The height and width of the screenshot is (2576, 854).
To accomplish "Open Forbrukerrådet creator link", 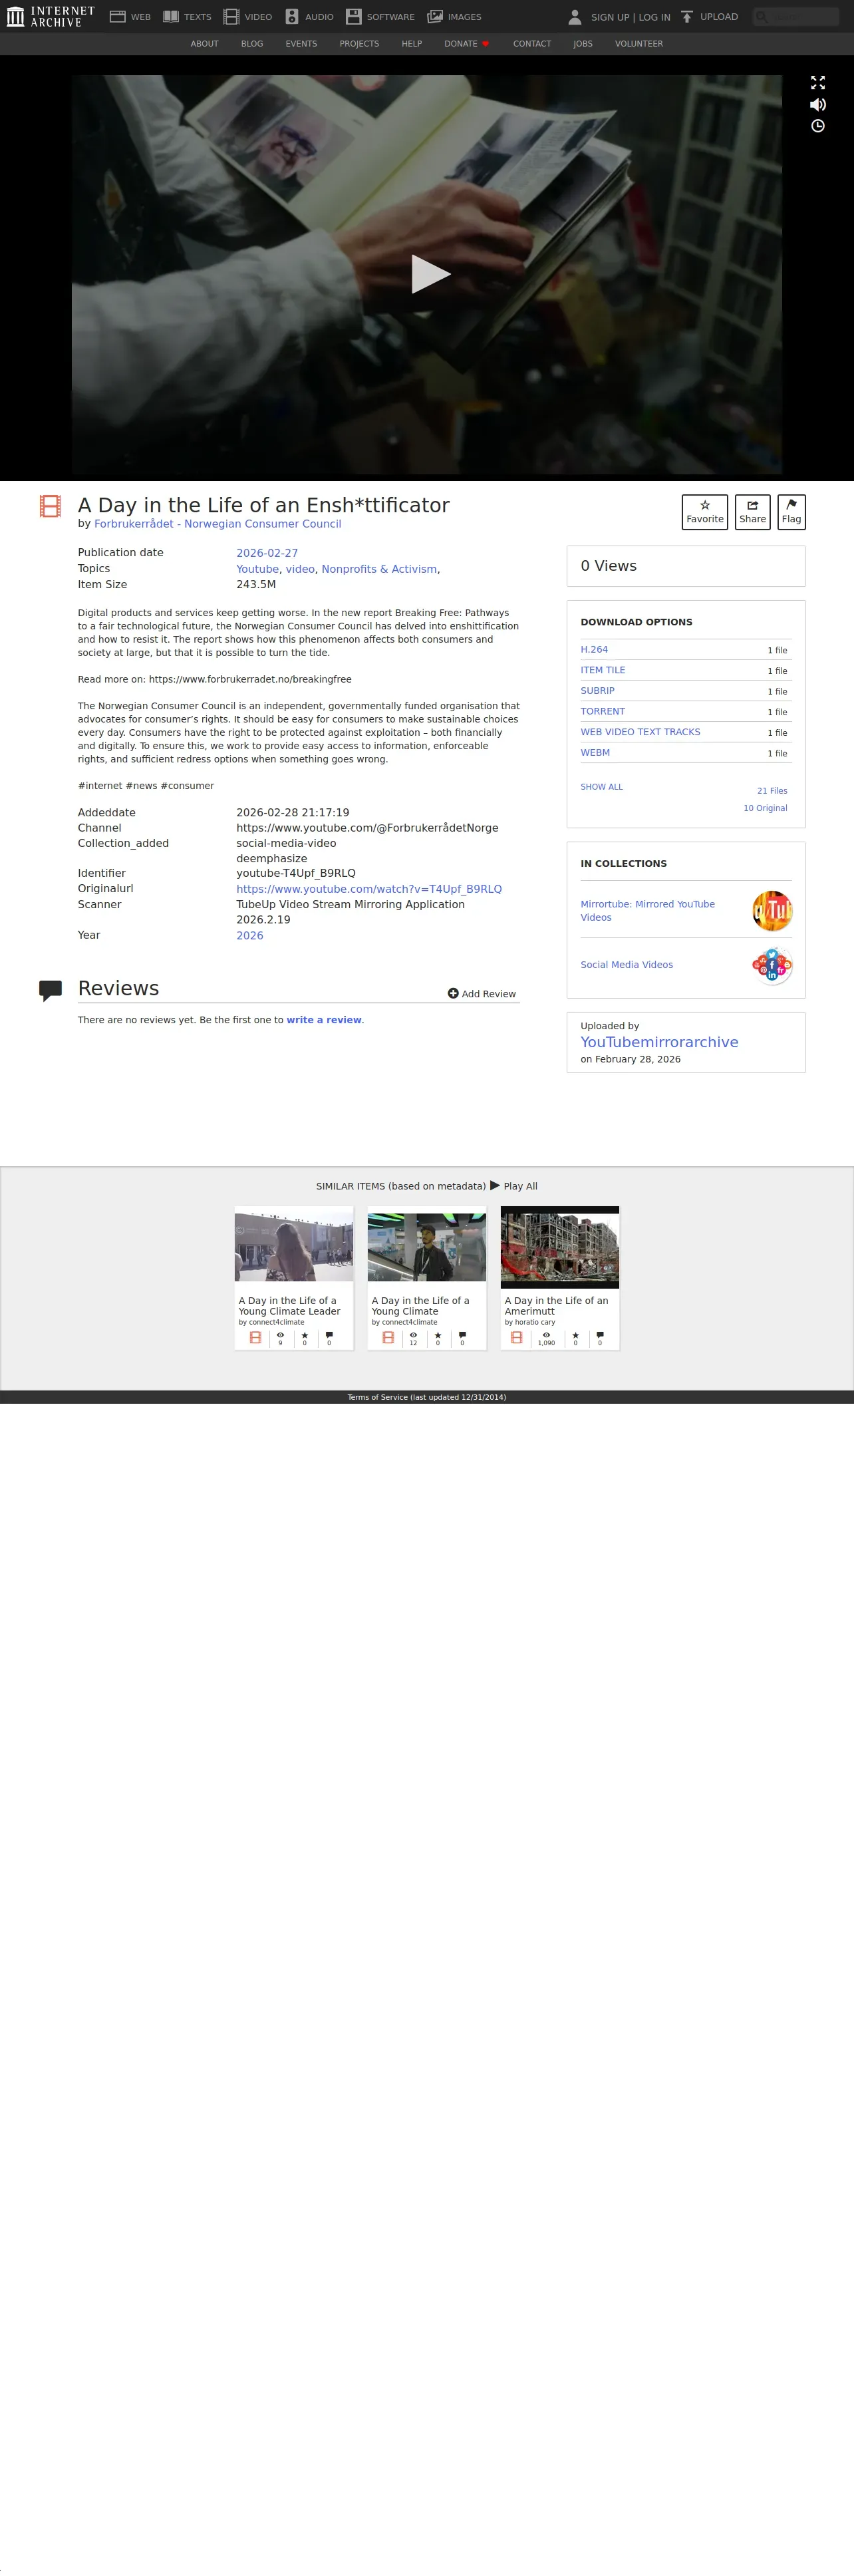I will coord(218,524).
